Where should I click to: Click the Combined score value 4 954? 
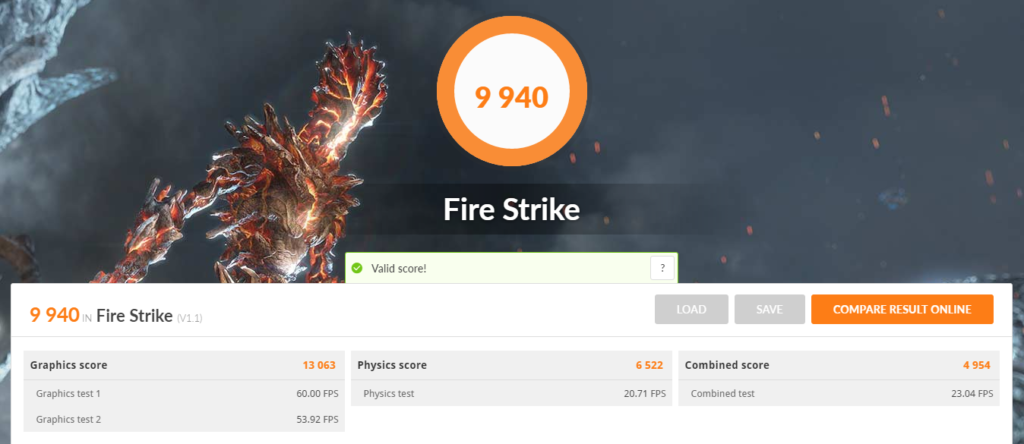coord(976,365)
